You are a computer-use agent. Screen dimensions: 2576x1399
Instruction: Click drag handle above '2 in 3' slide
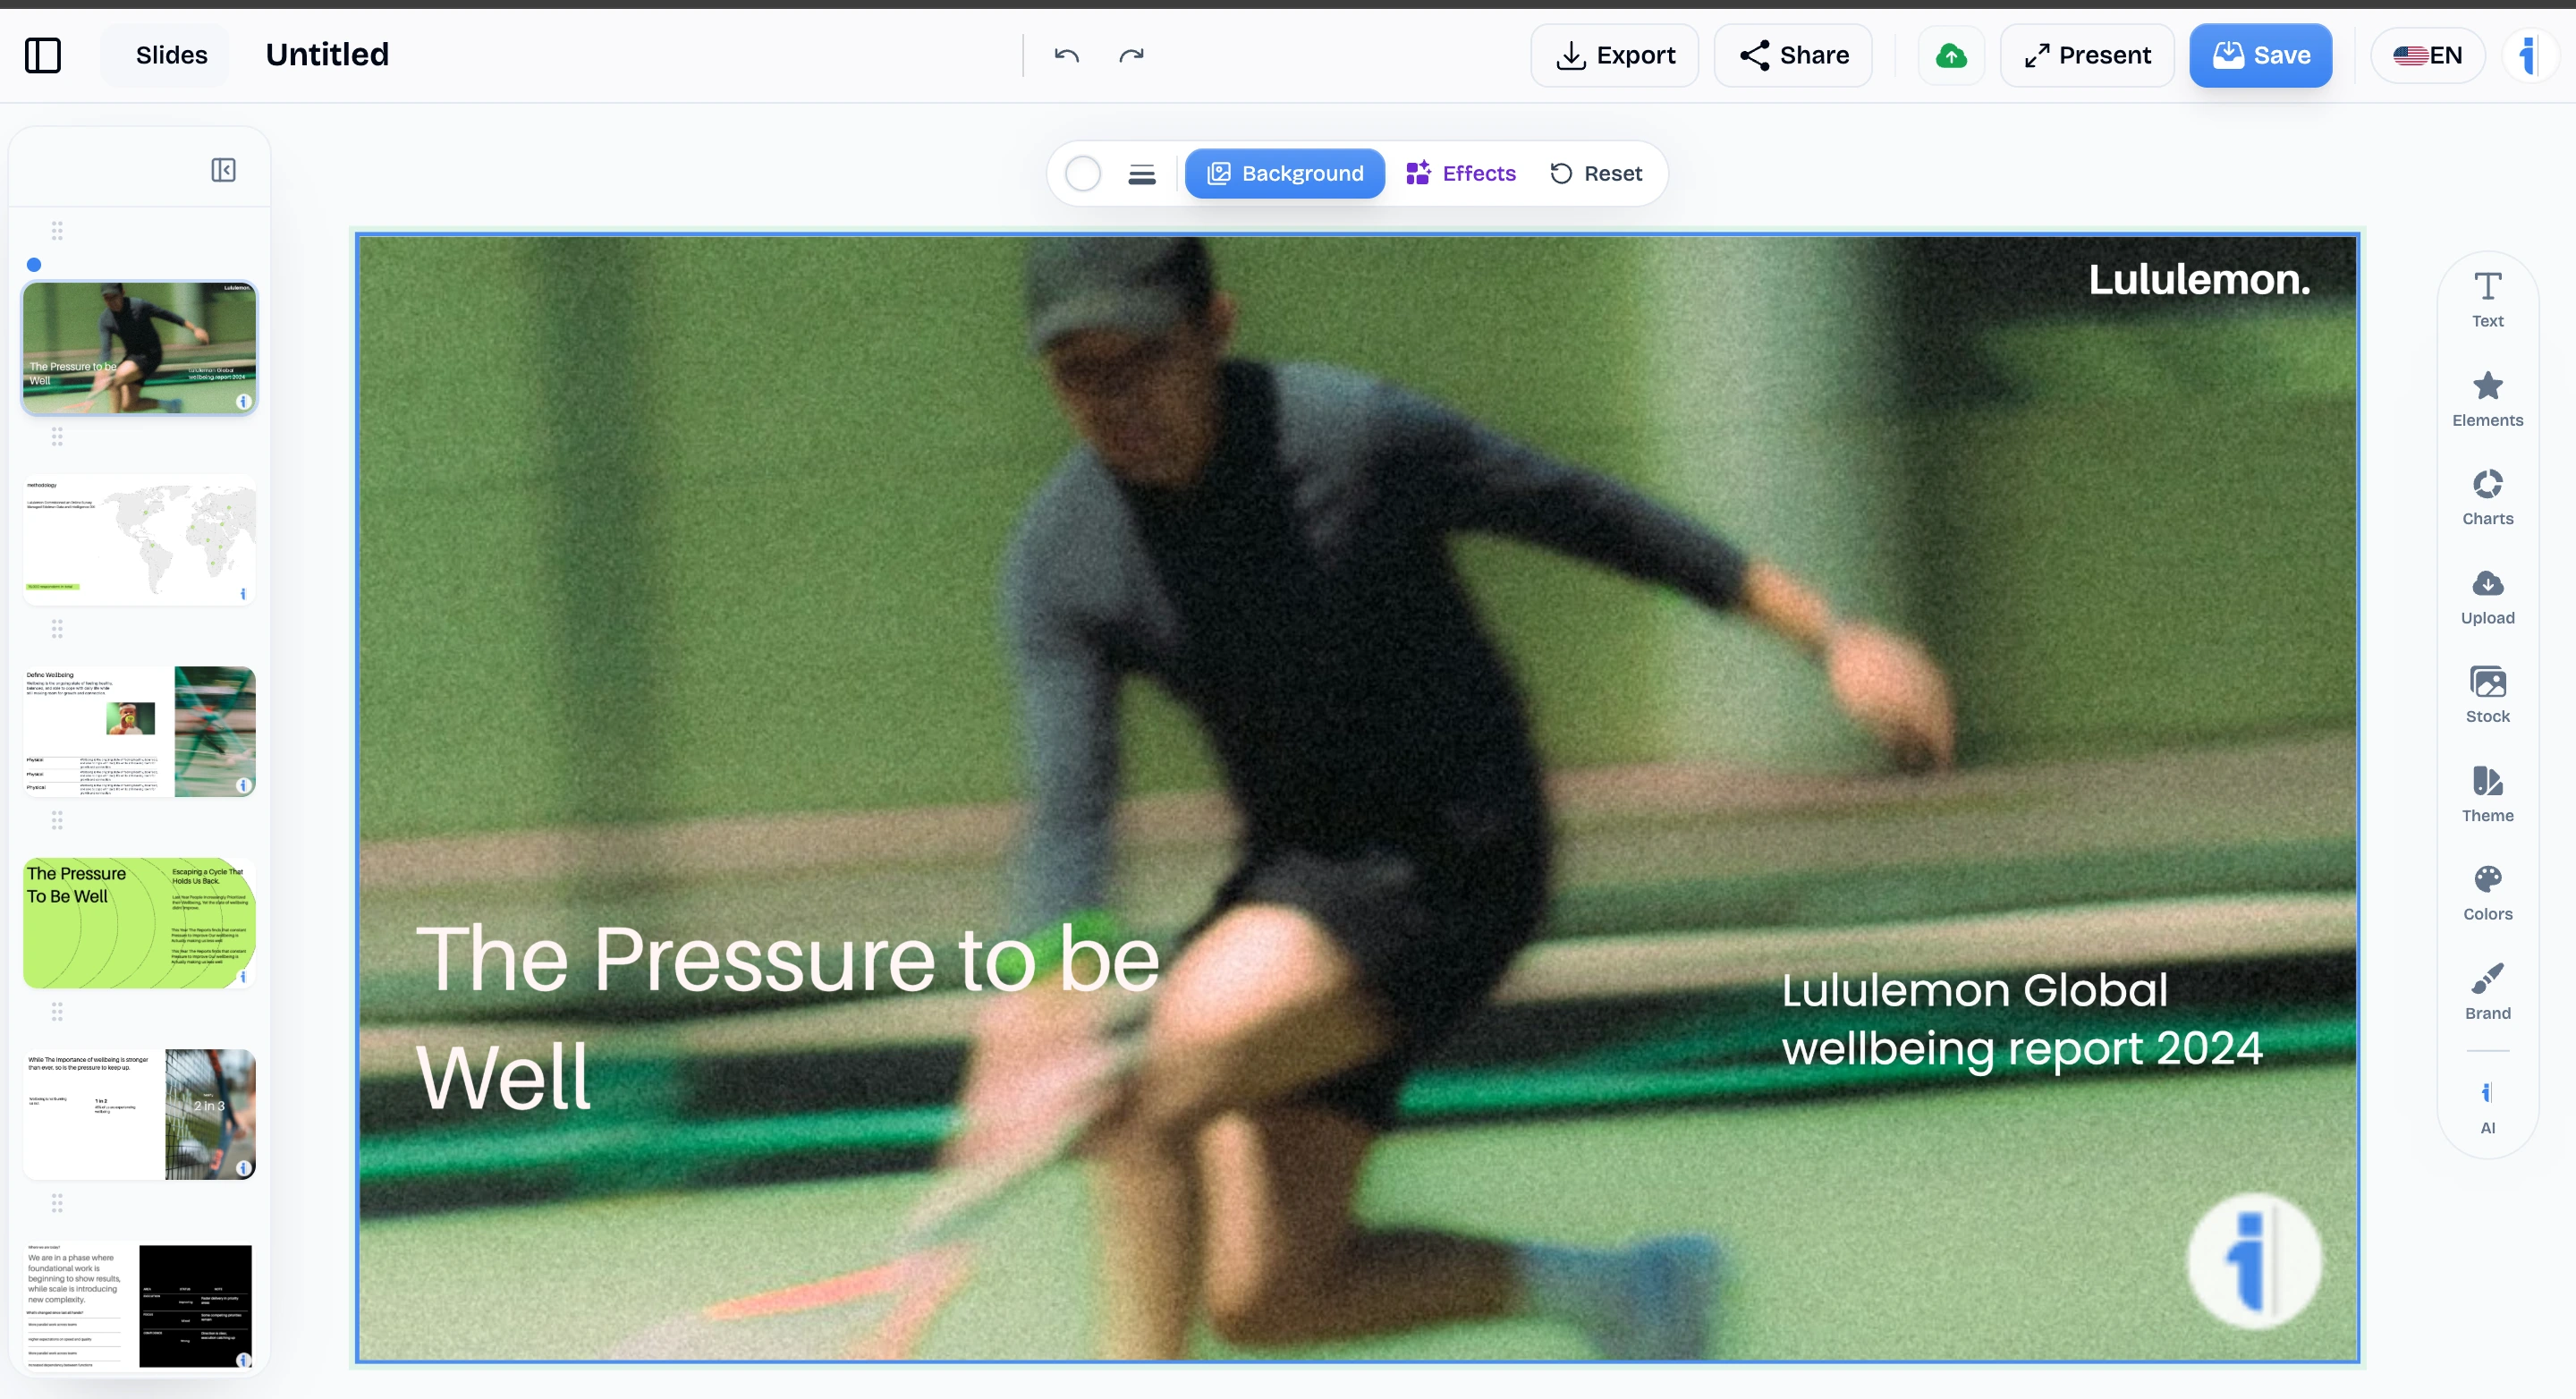tap(57, 1012)
